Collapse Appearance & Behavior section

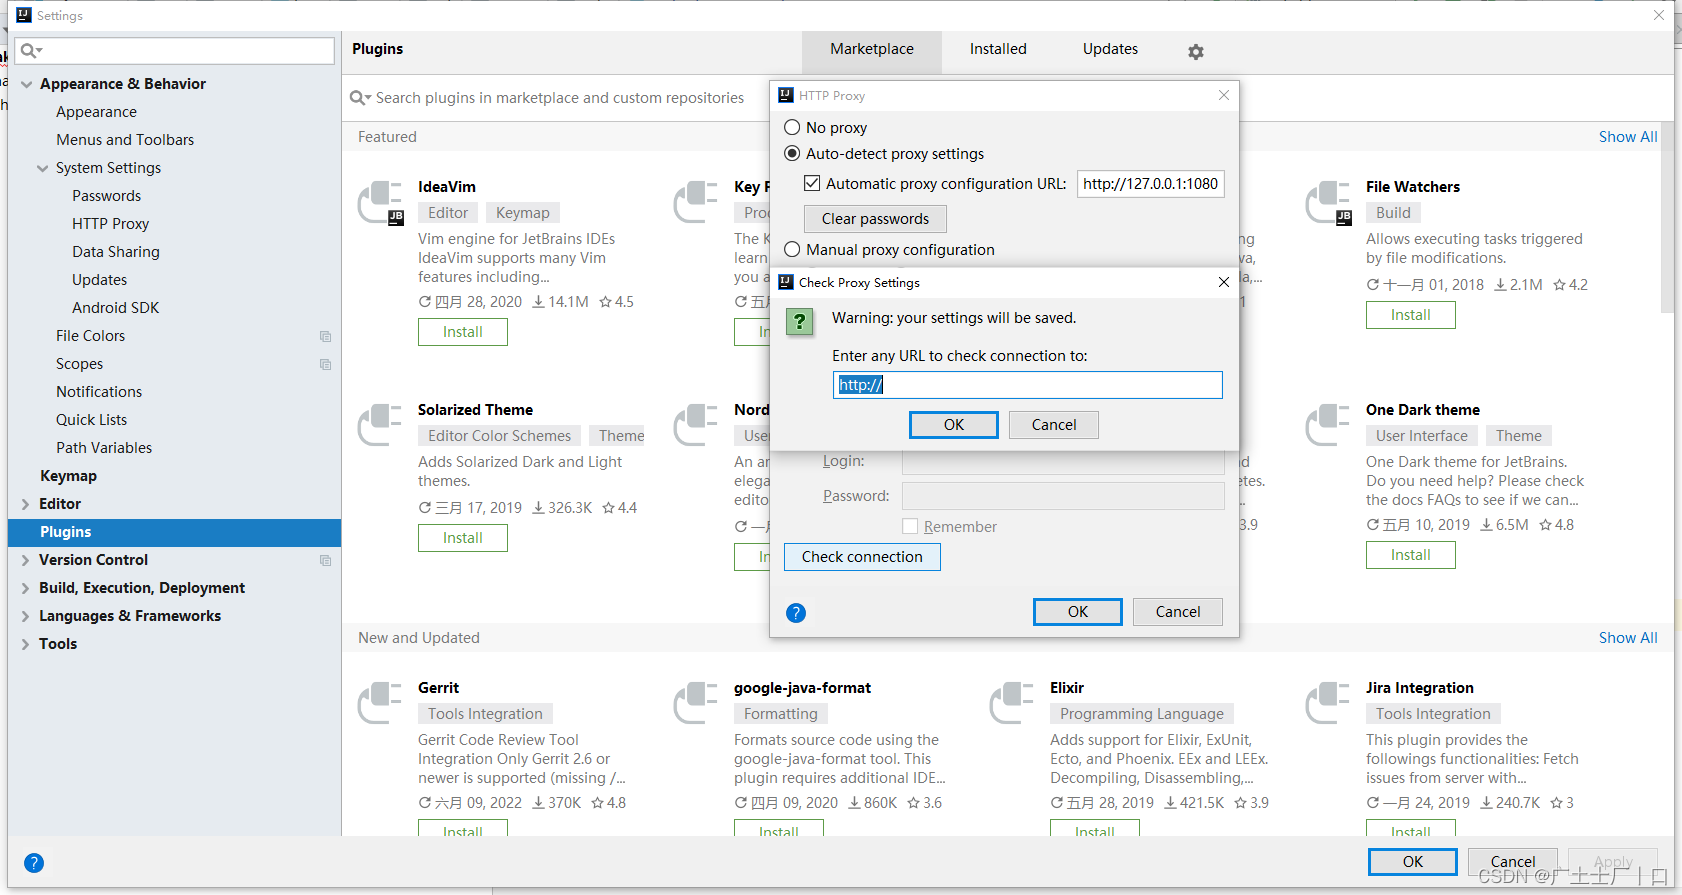(27, 84)
